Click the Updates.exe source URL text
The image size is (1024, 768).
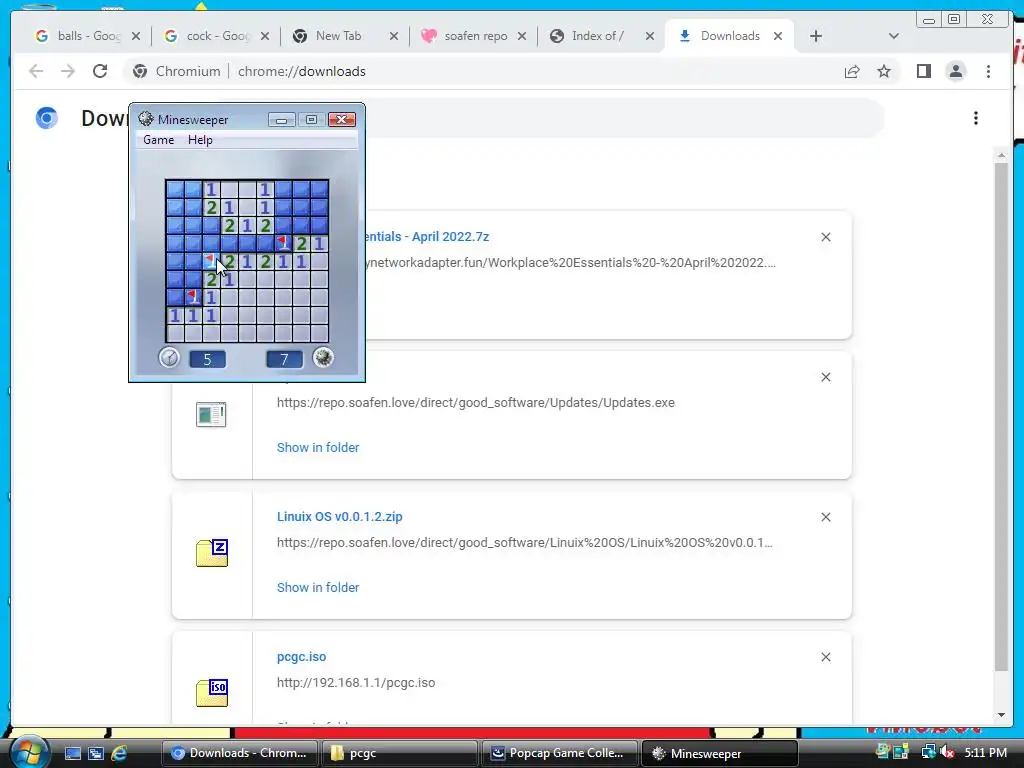475,403
